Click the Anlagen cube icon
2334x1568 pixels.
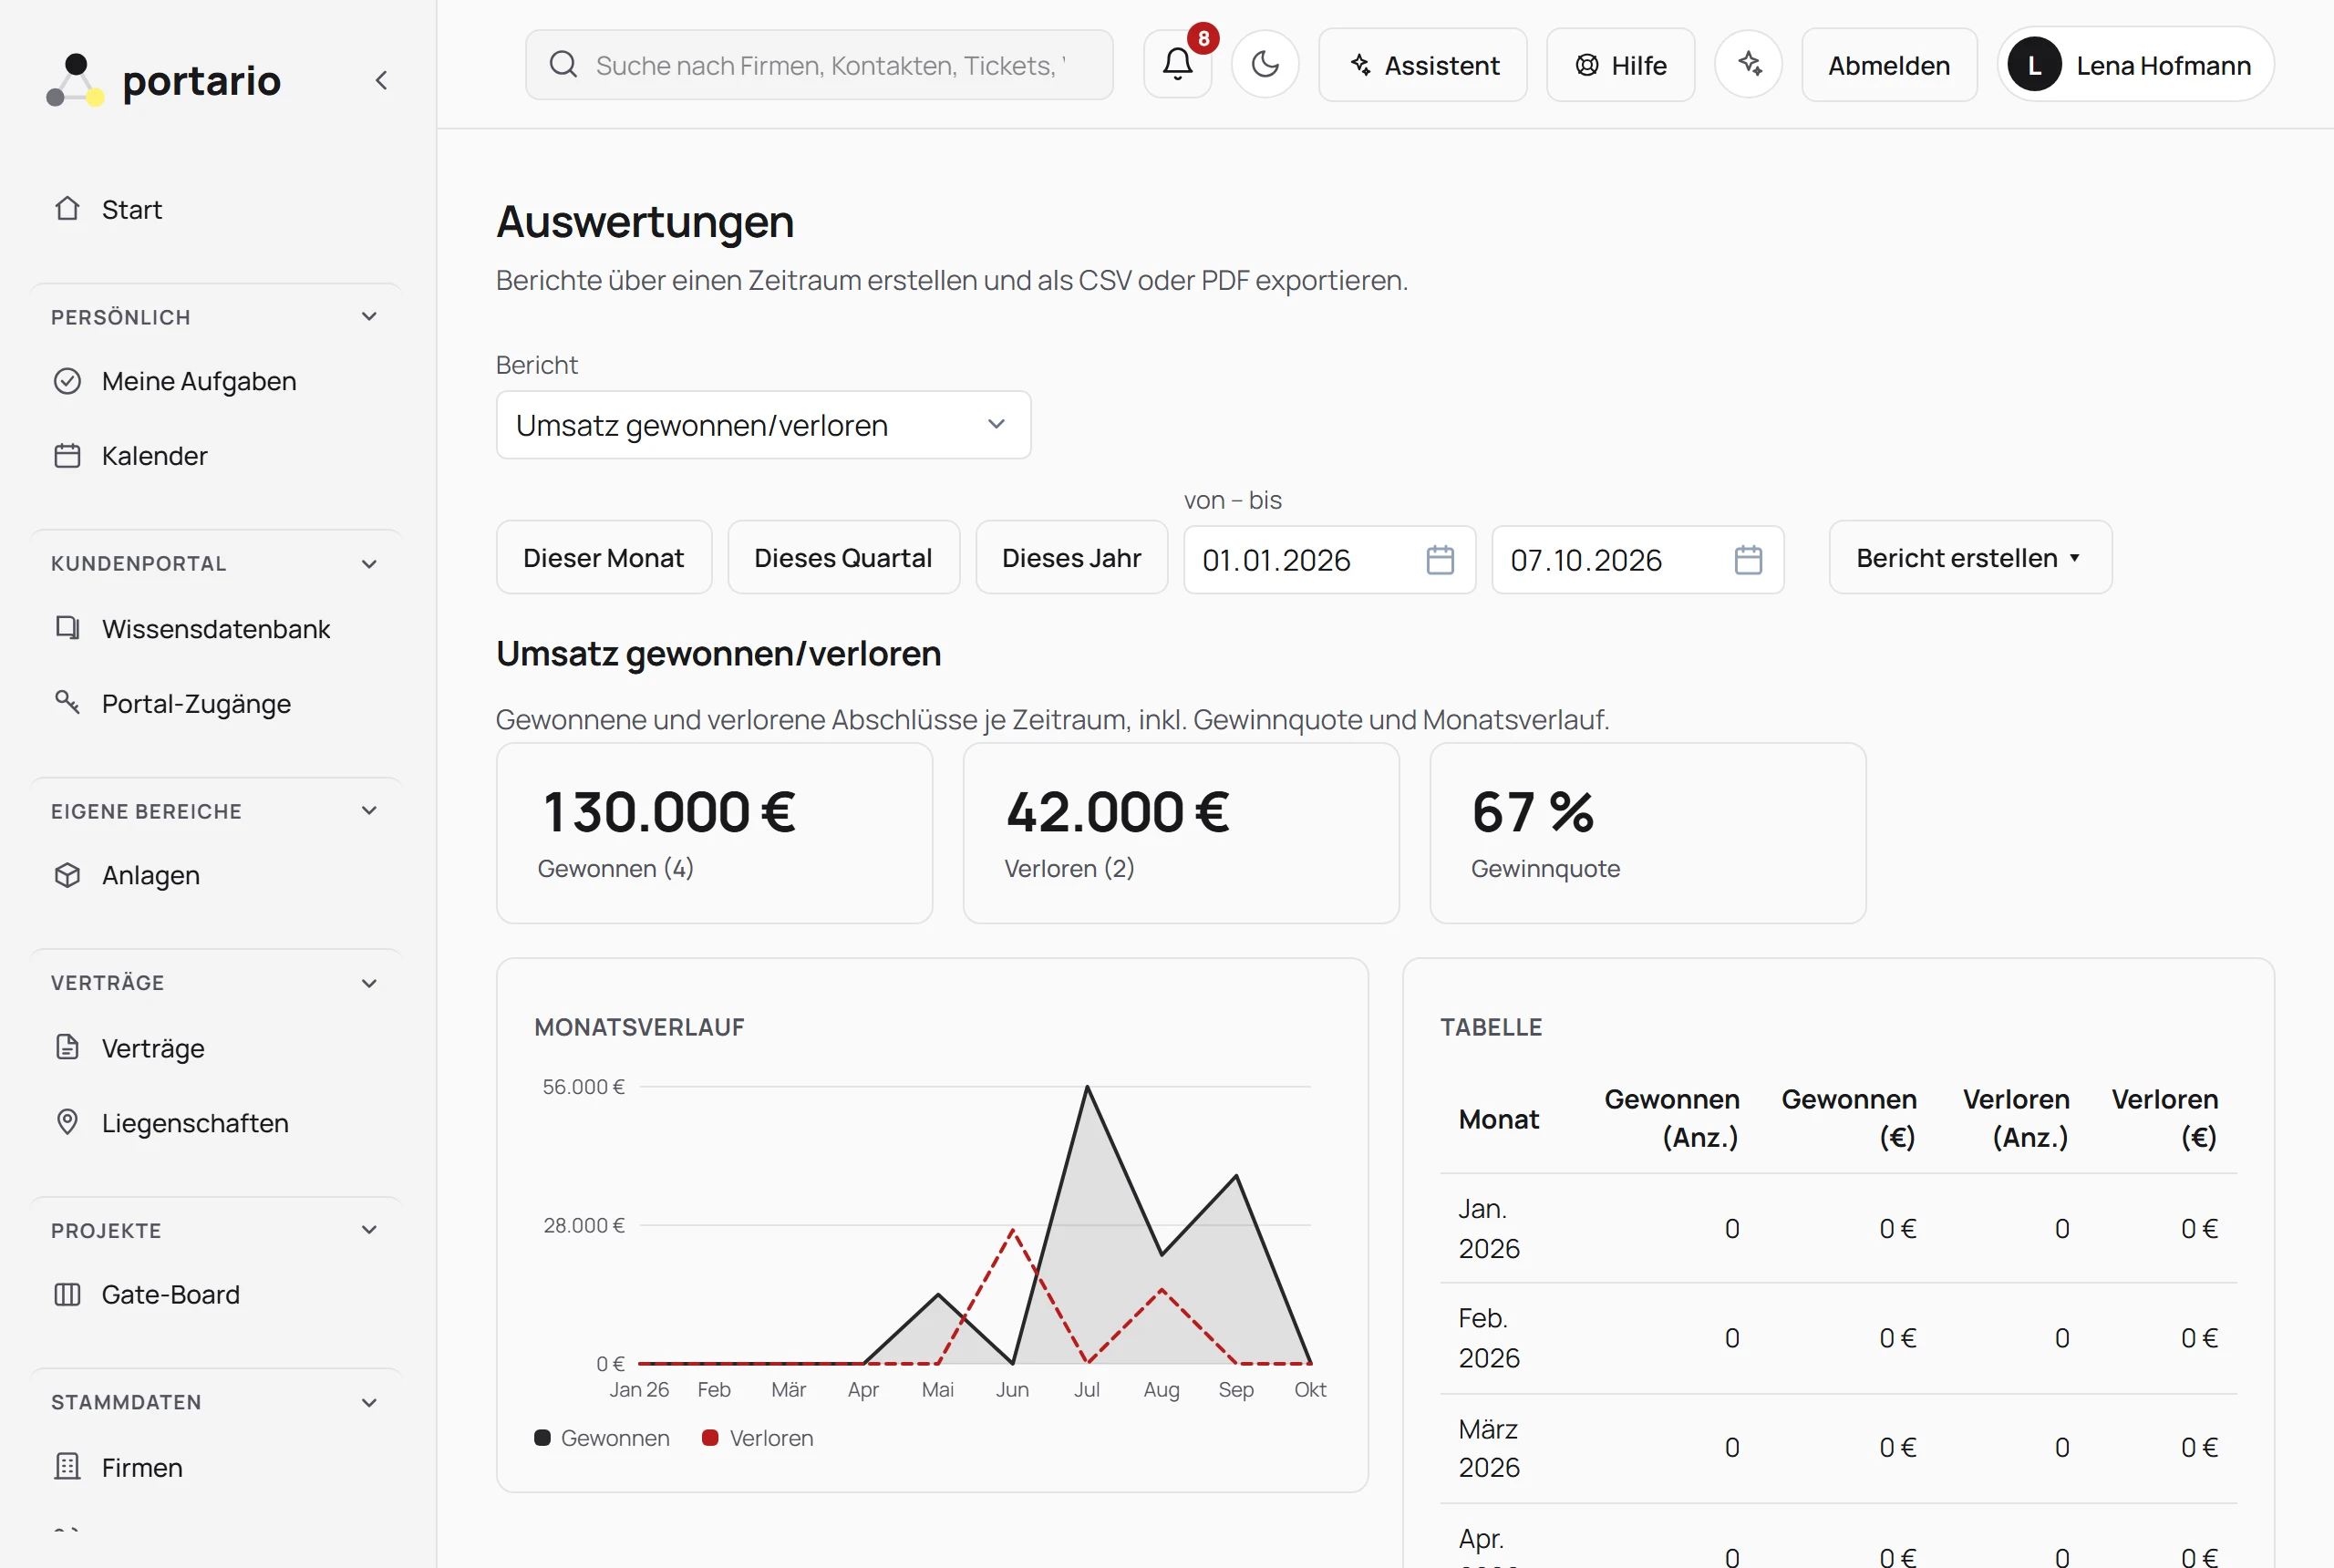67,875
